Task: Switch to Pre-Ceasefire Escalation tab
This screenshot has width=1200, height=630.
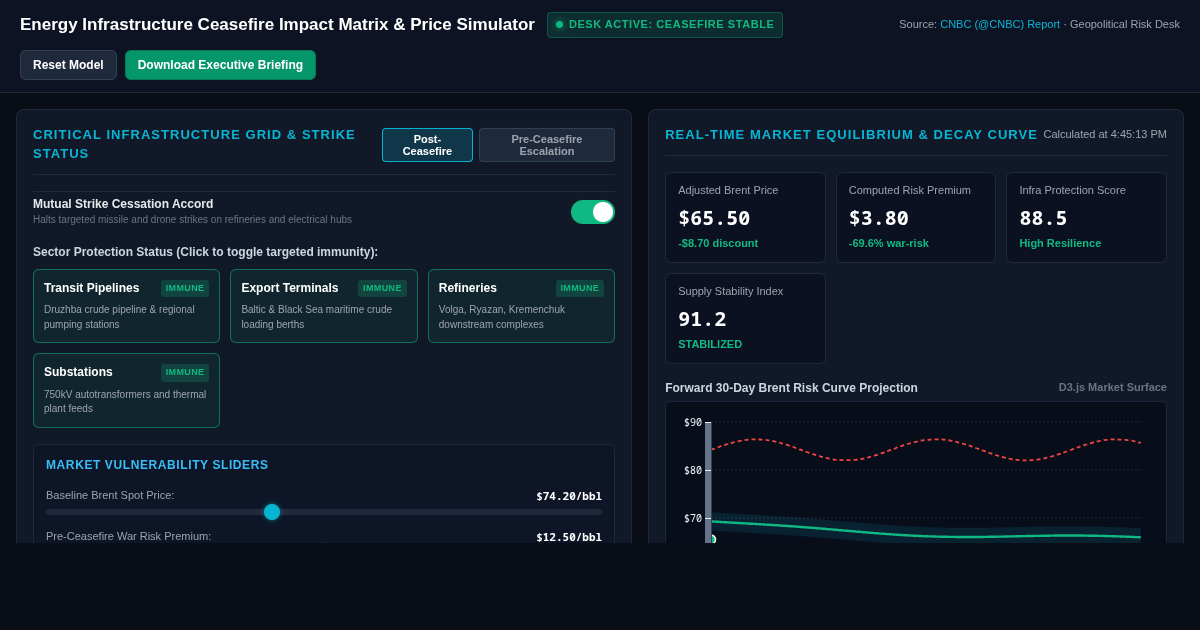Action: click(x=547, y=145)
